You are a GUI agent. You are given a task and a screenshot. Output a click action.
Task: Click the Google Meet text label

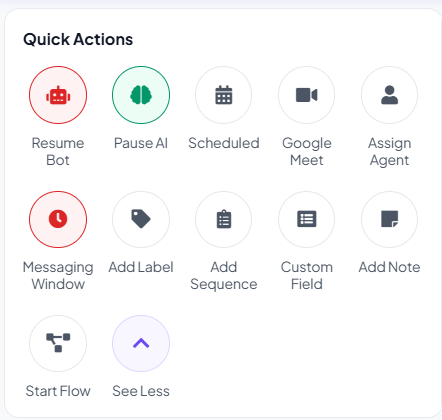tap(307, 152)
